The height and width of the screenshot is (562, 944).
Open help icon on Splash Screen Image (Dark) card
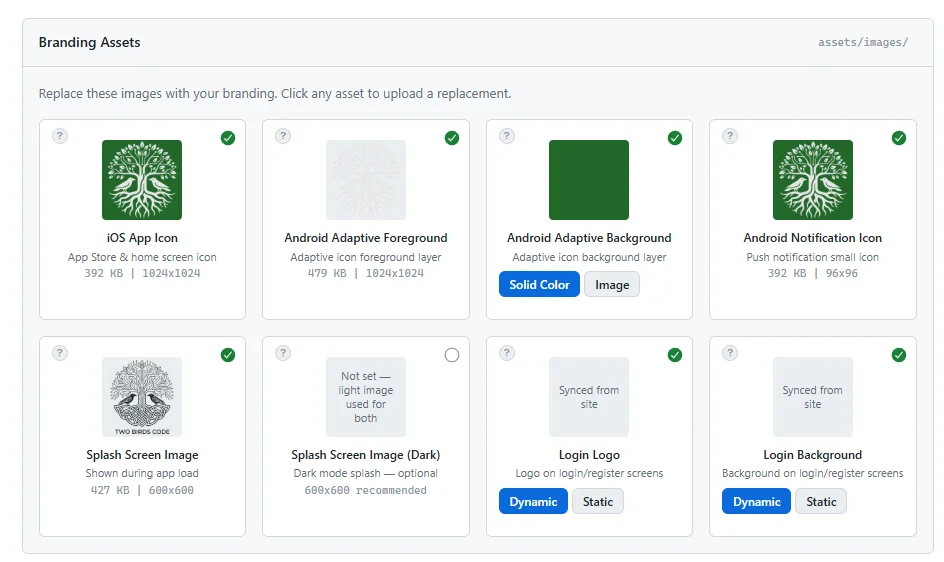(283, 353)
